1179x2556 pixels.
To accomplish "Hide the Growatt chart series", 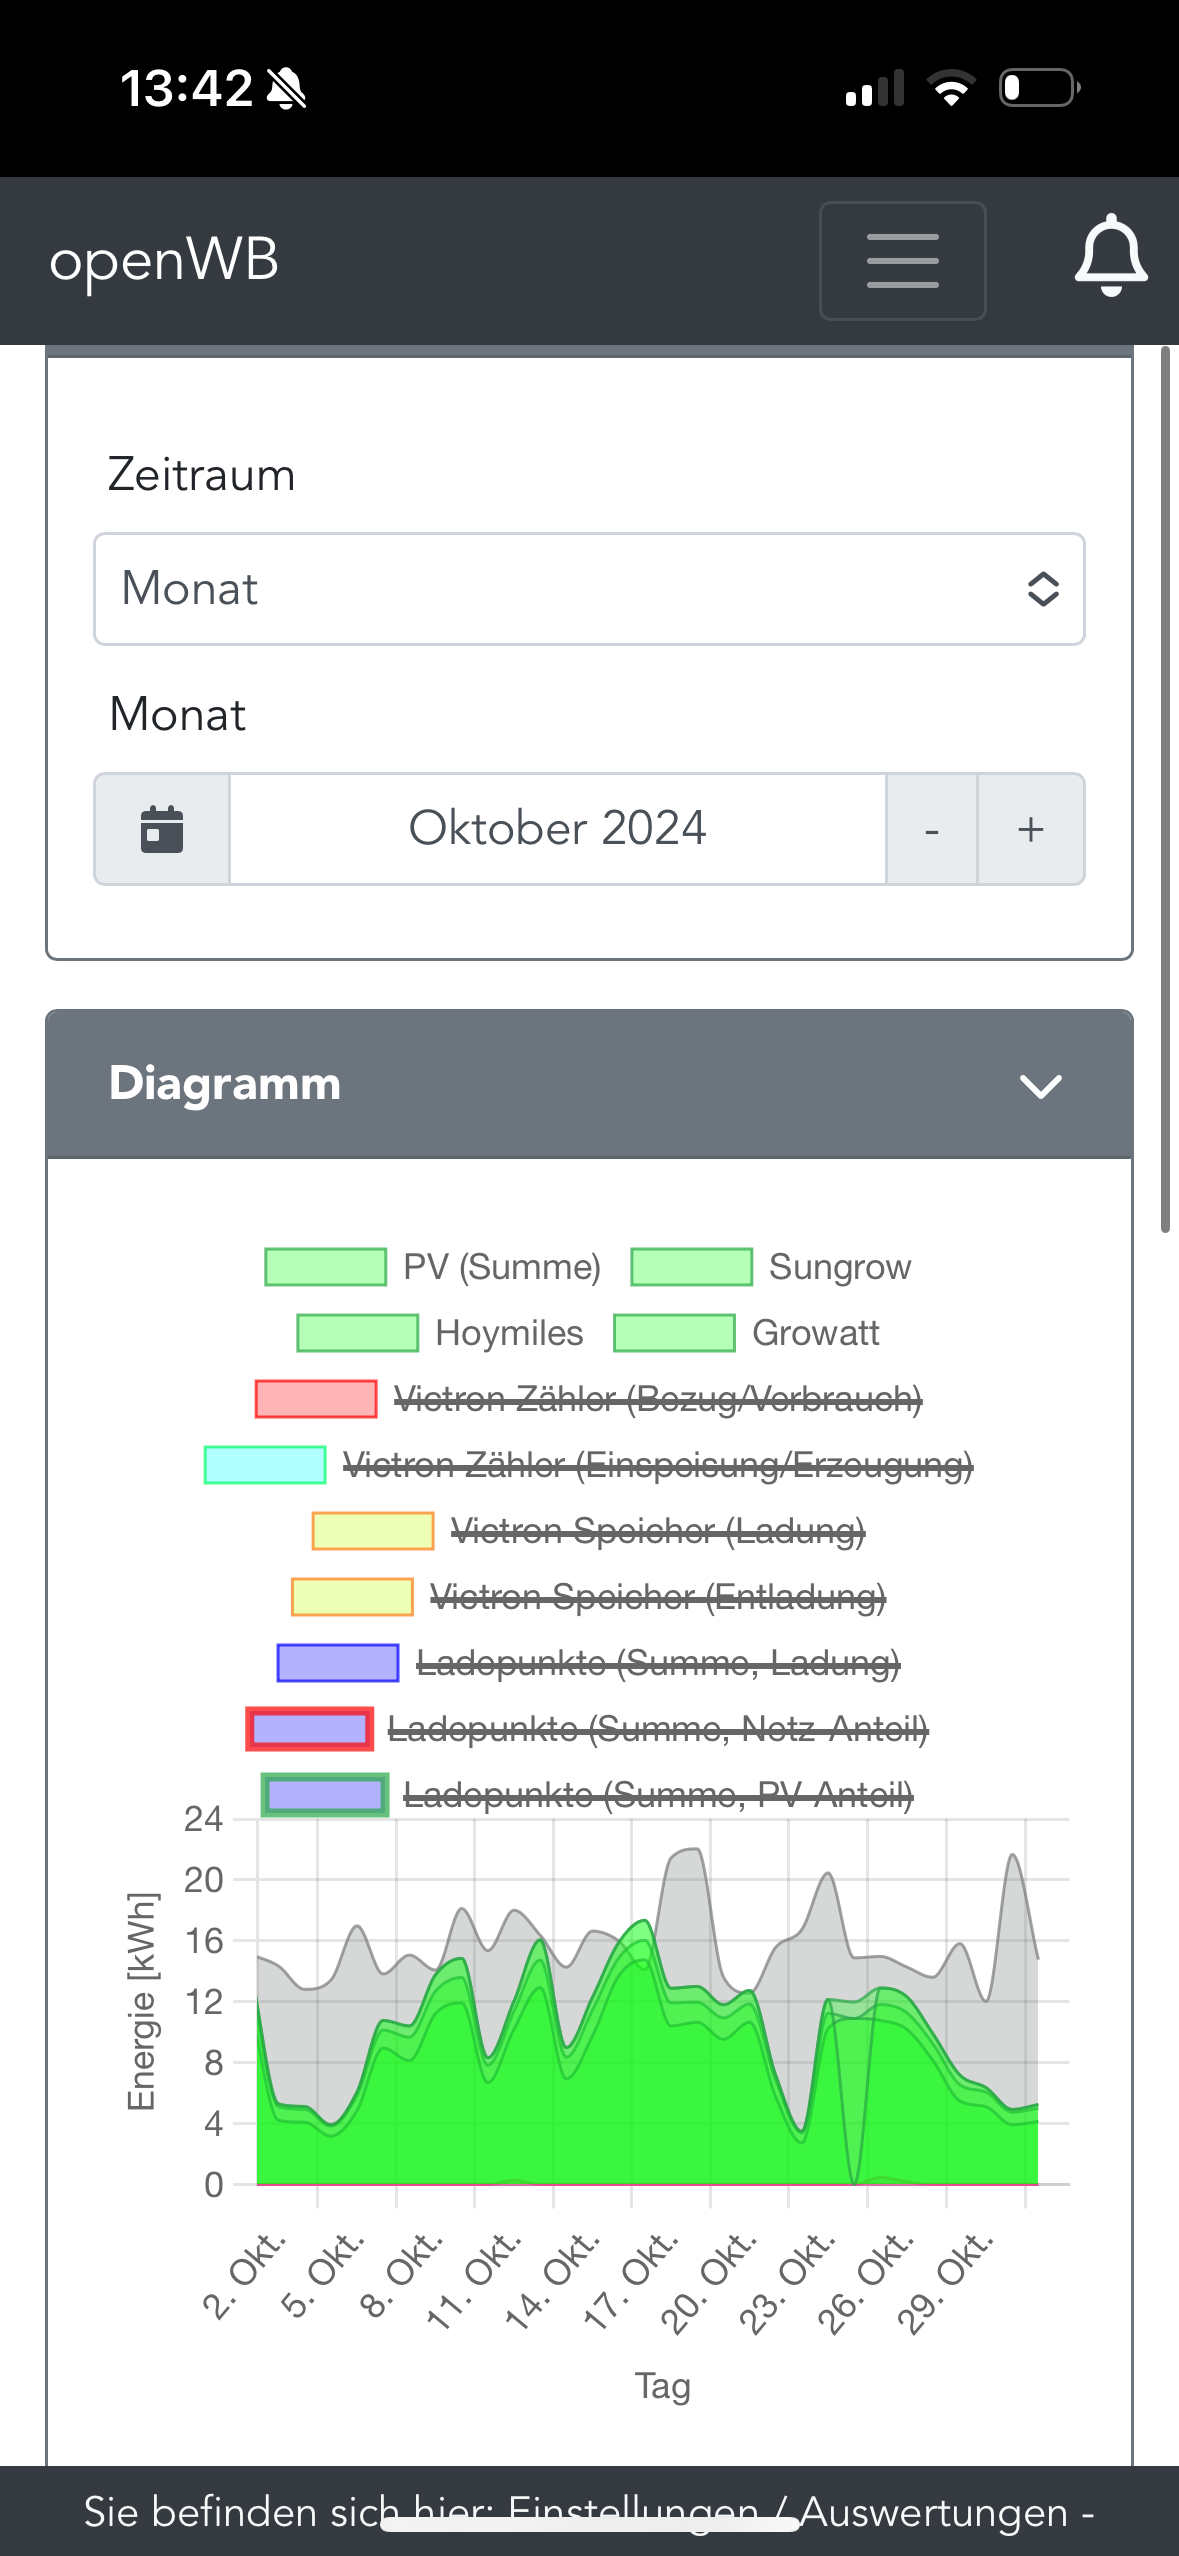I will [x=746, y=1333].
